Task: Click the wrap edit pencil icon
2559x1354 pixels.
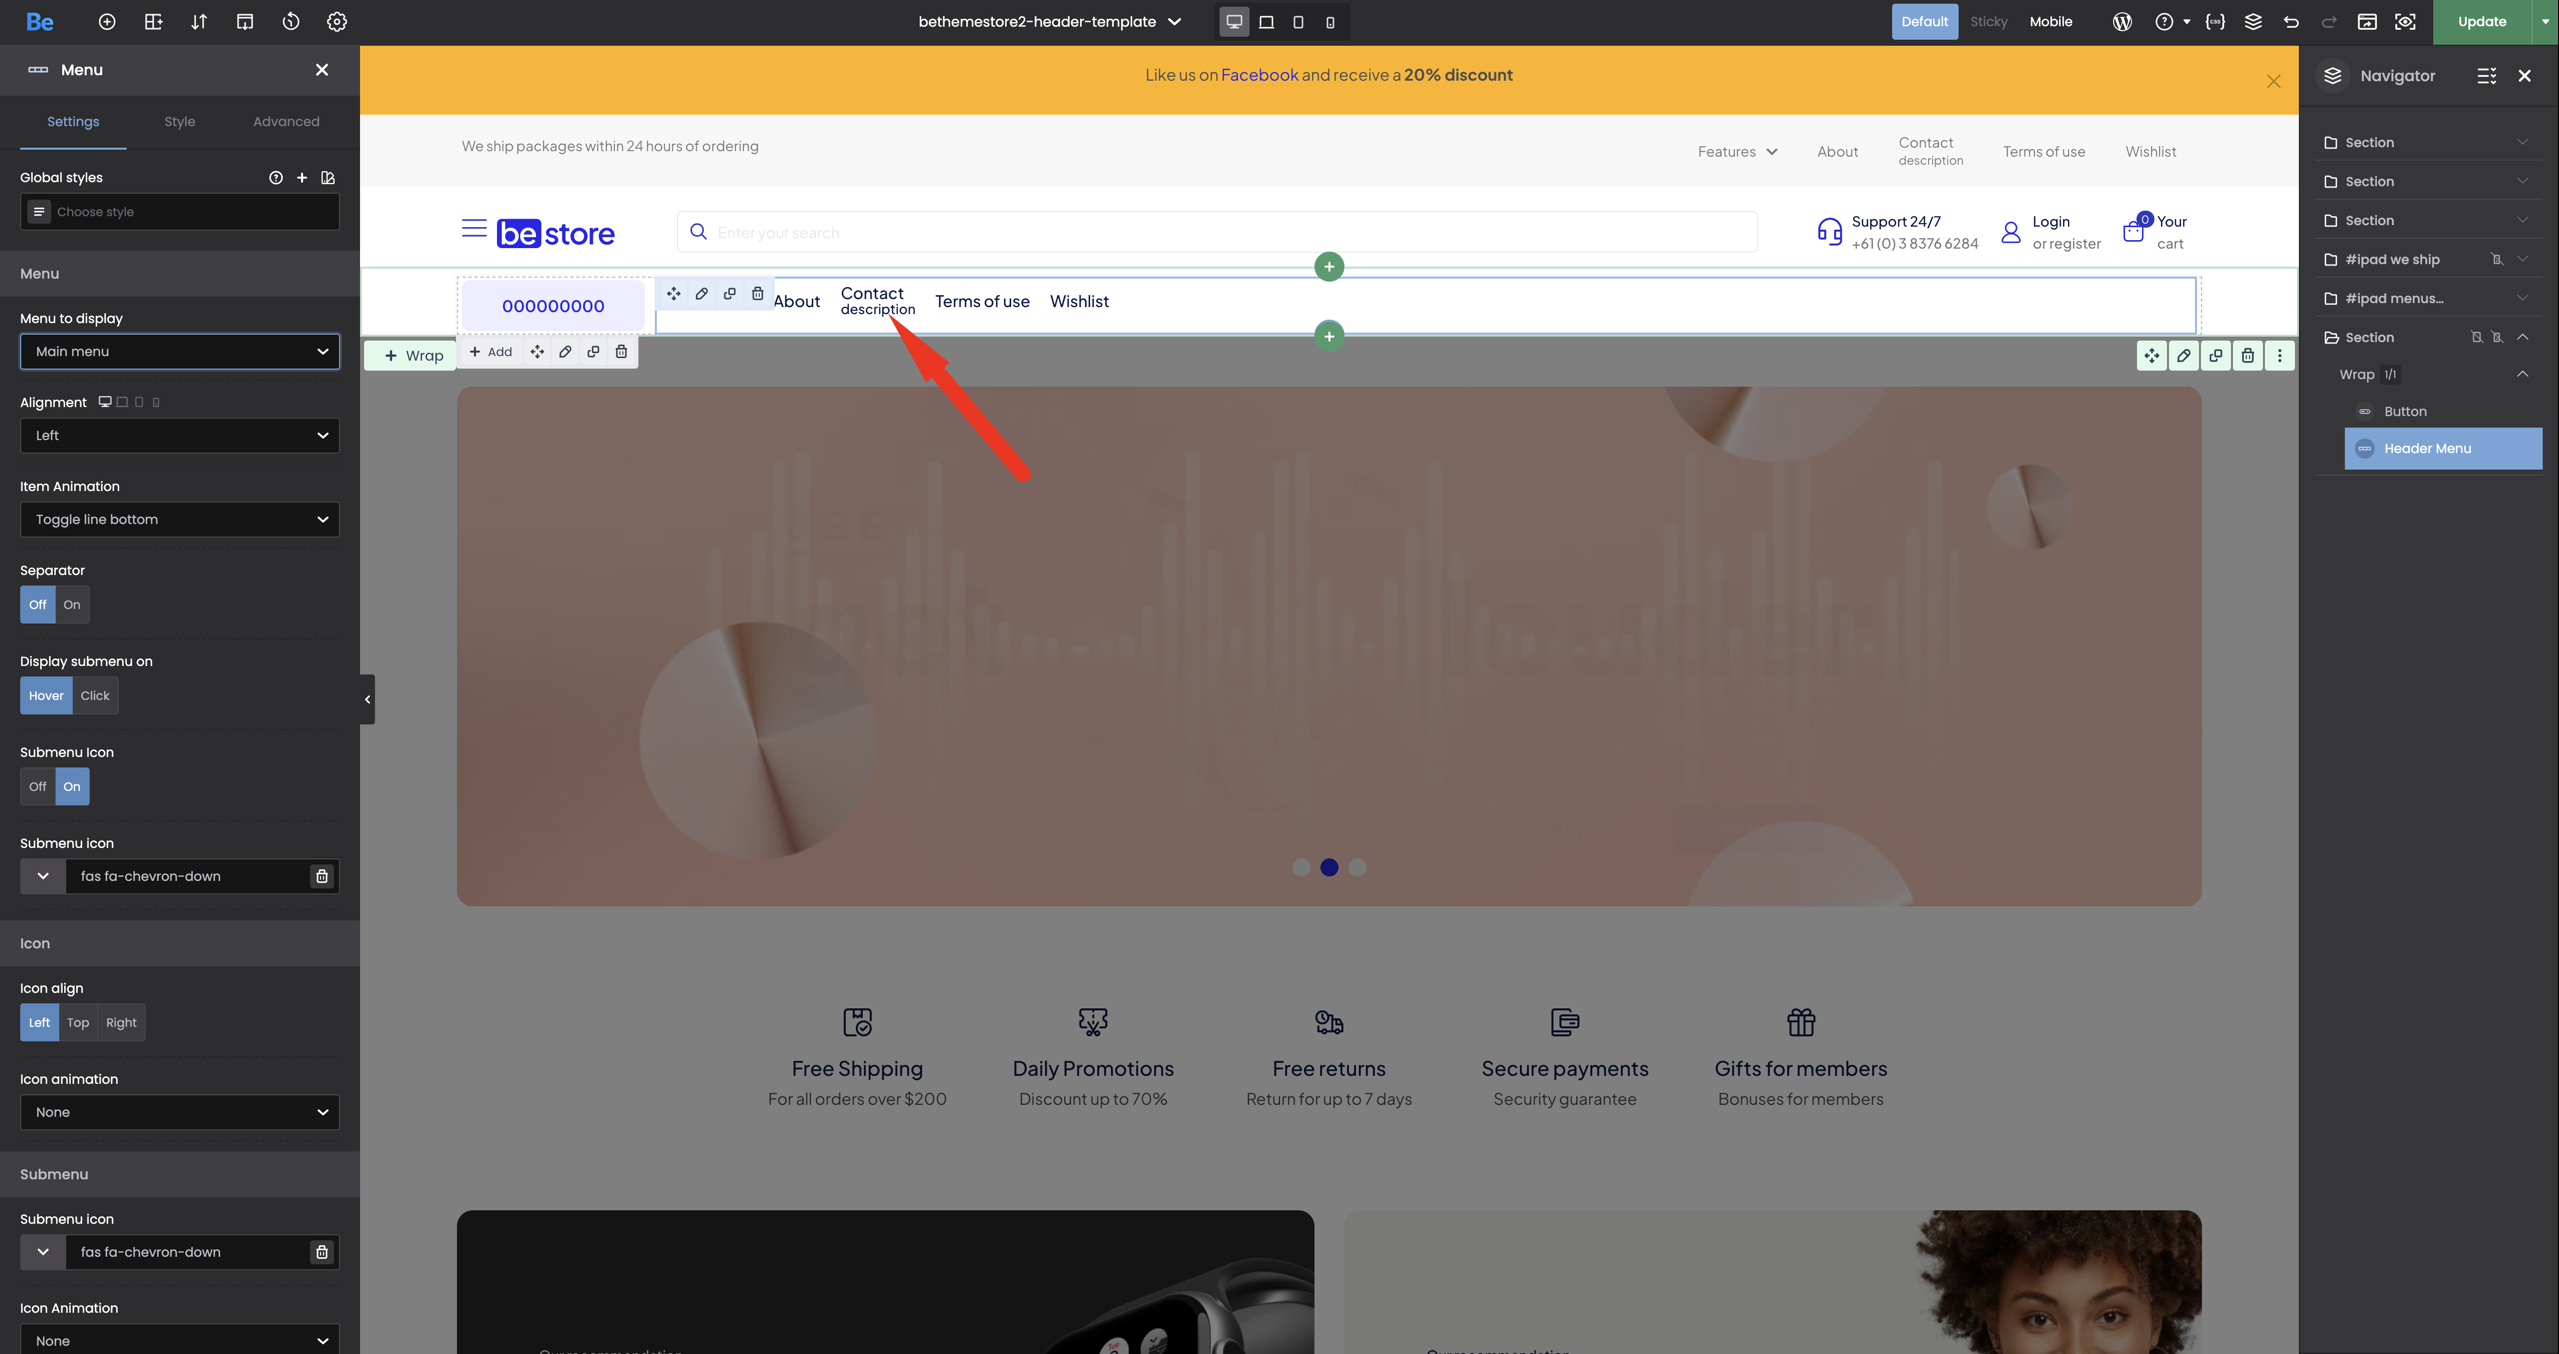Action: 565,352
